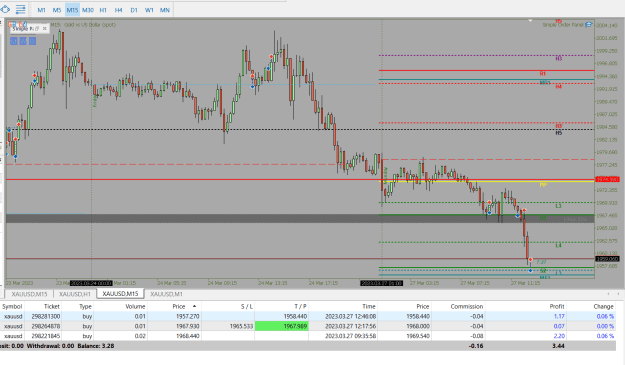Click the chart shift white triangle marker
The height and width of the screenshot is (365, 625).
click(530, 20)
